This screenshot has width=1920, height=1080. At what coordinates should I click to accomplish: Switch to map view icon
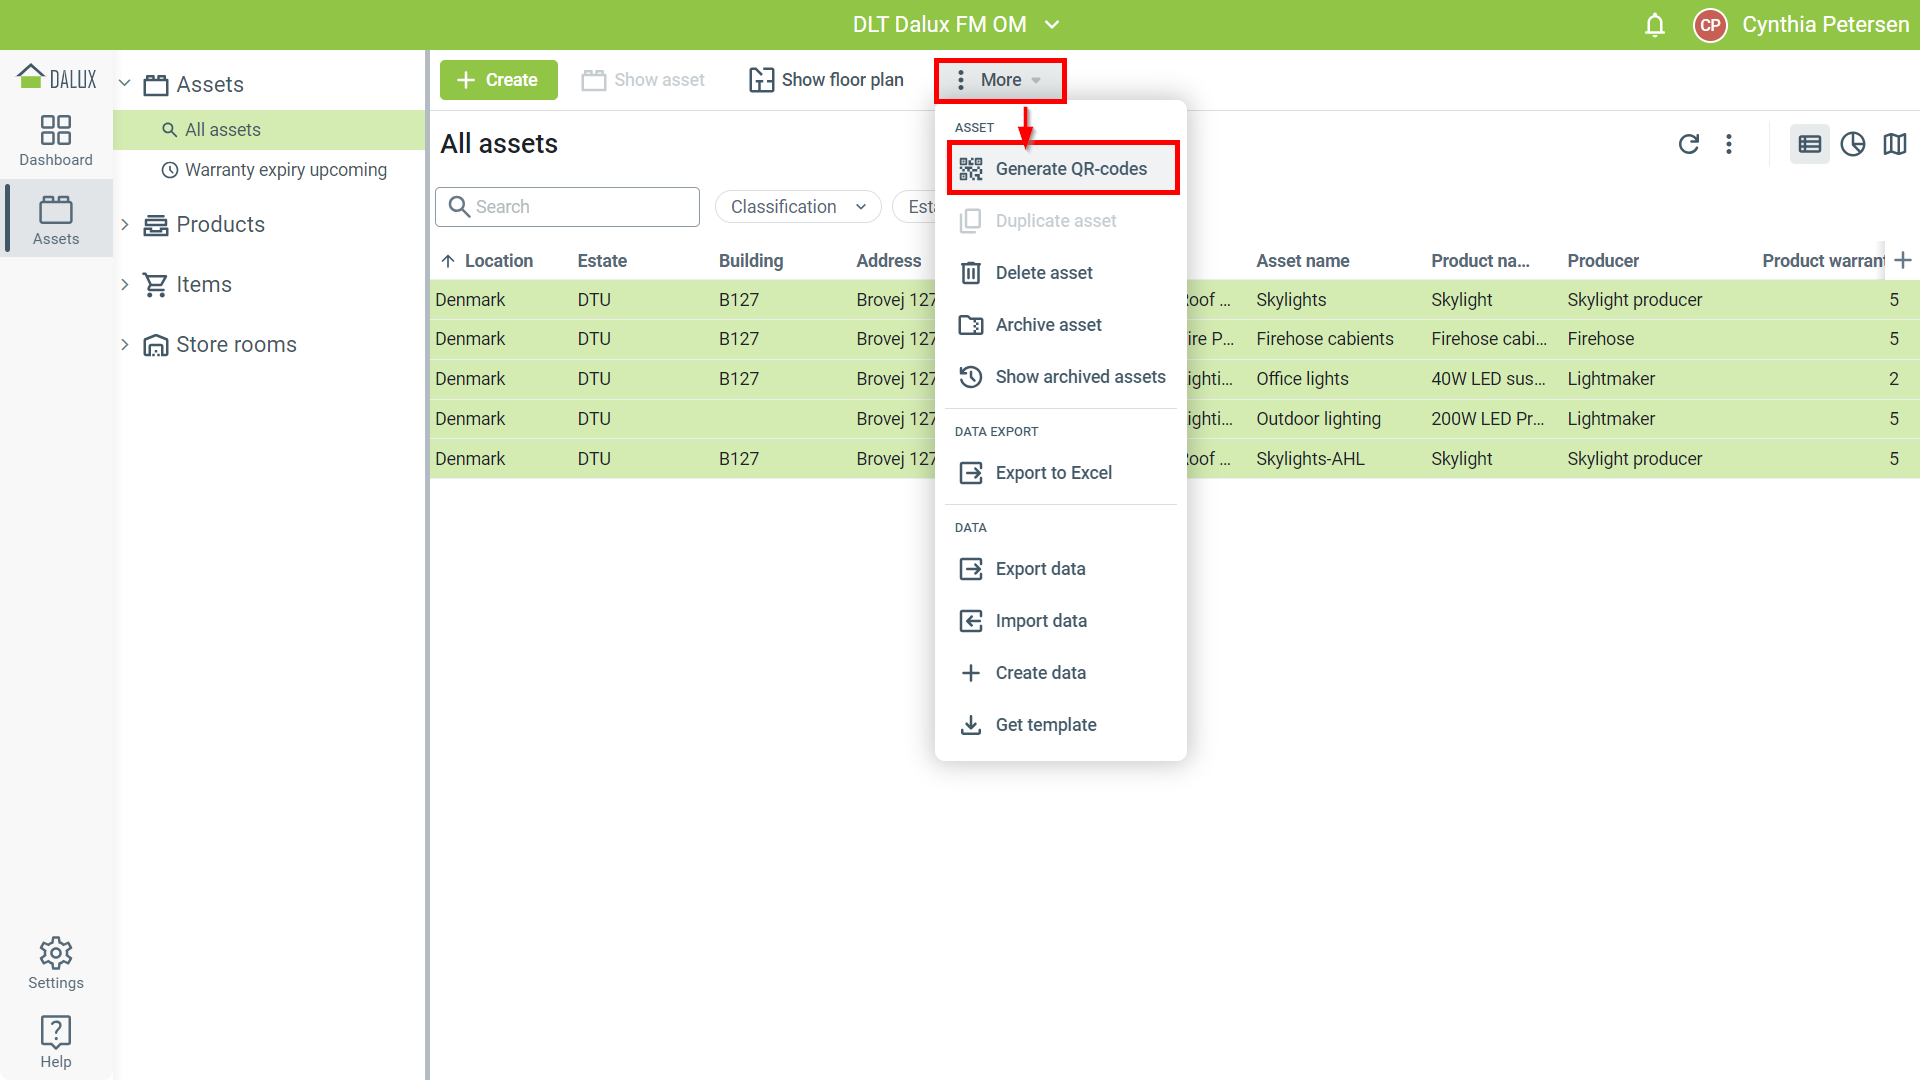[x=1895, y=144]
